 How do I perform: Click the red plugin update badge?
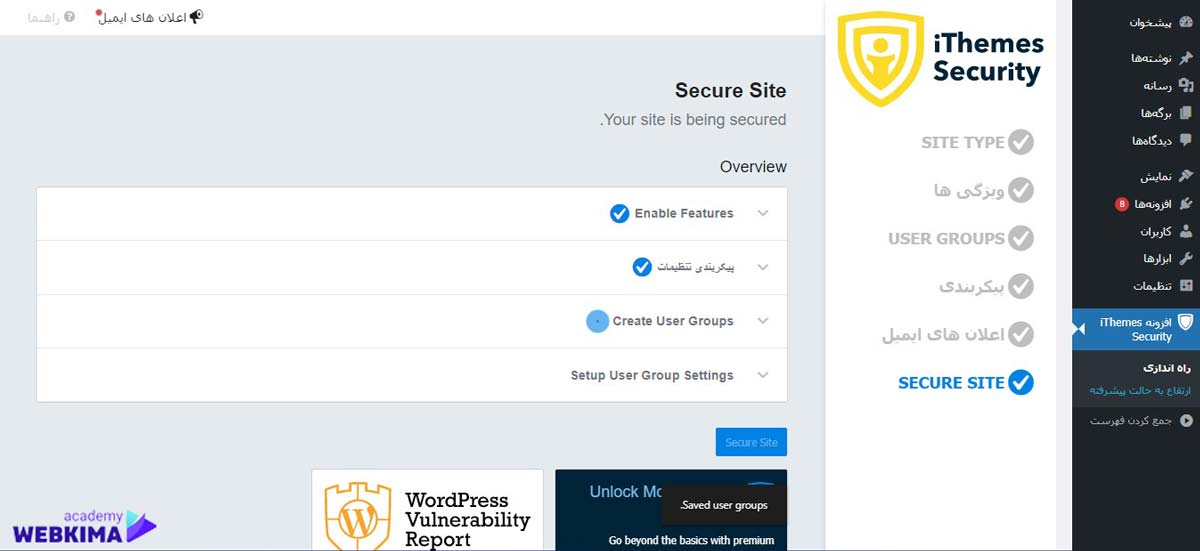[1122, 204]
